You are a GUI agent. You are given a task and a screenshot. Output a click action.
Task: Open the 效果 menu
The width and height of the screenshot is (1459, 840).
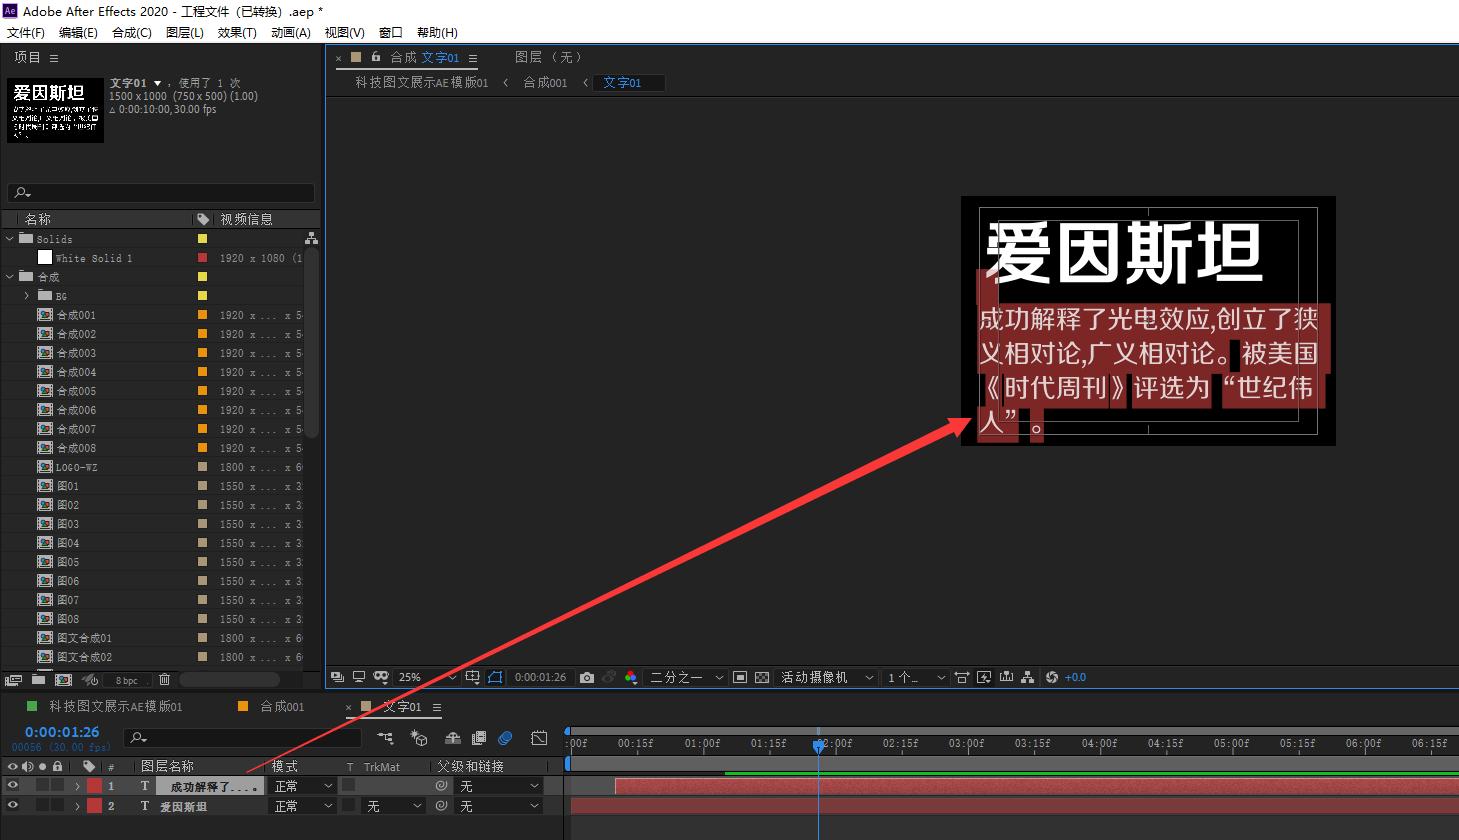click(x=236, y=32)
